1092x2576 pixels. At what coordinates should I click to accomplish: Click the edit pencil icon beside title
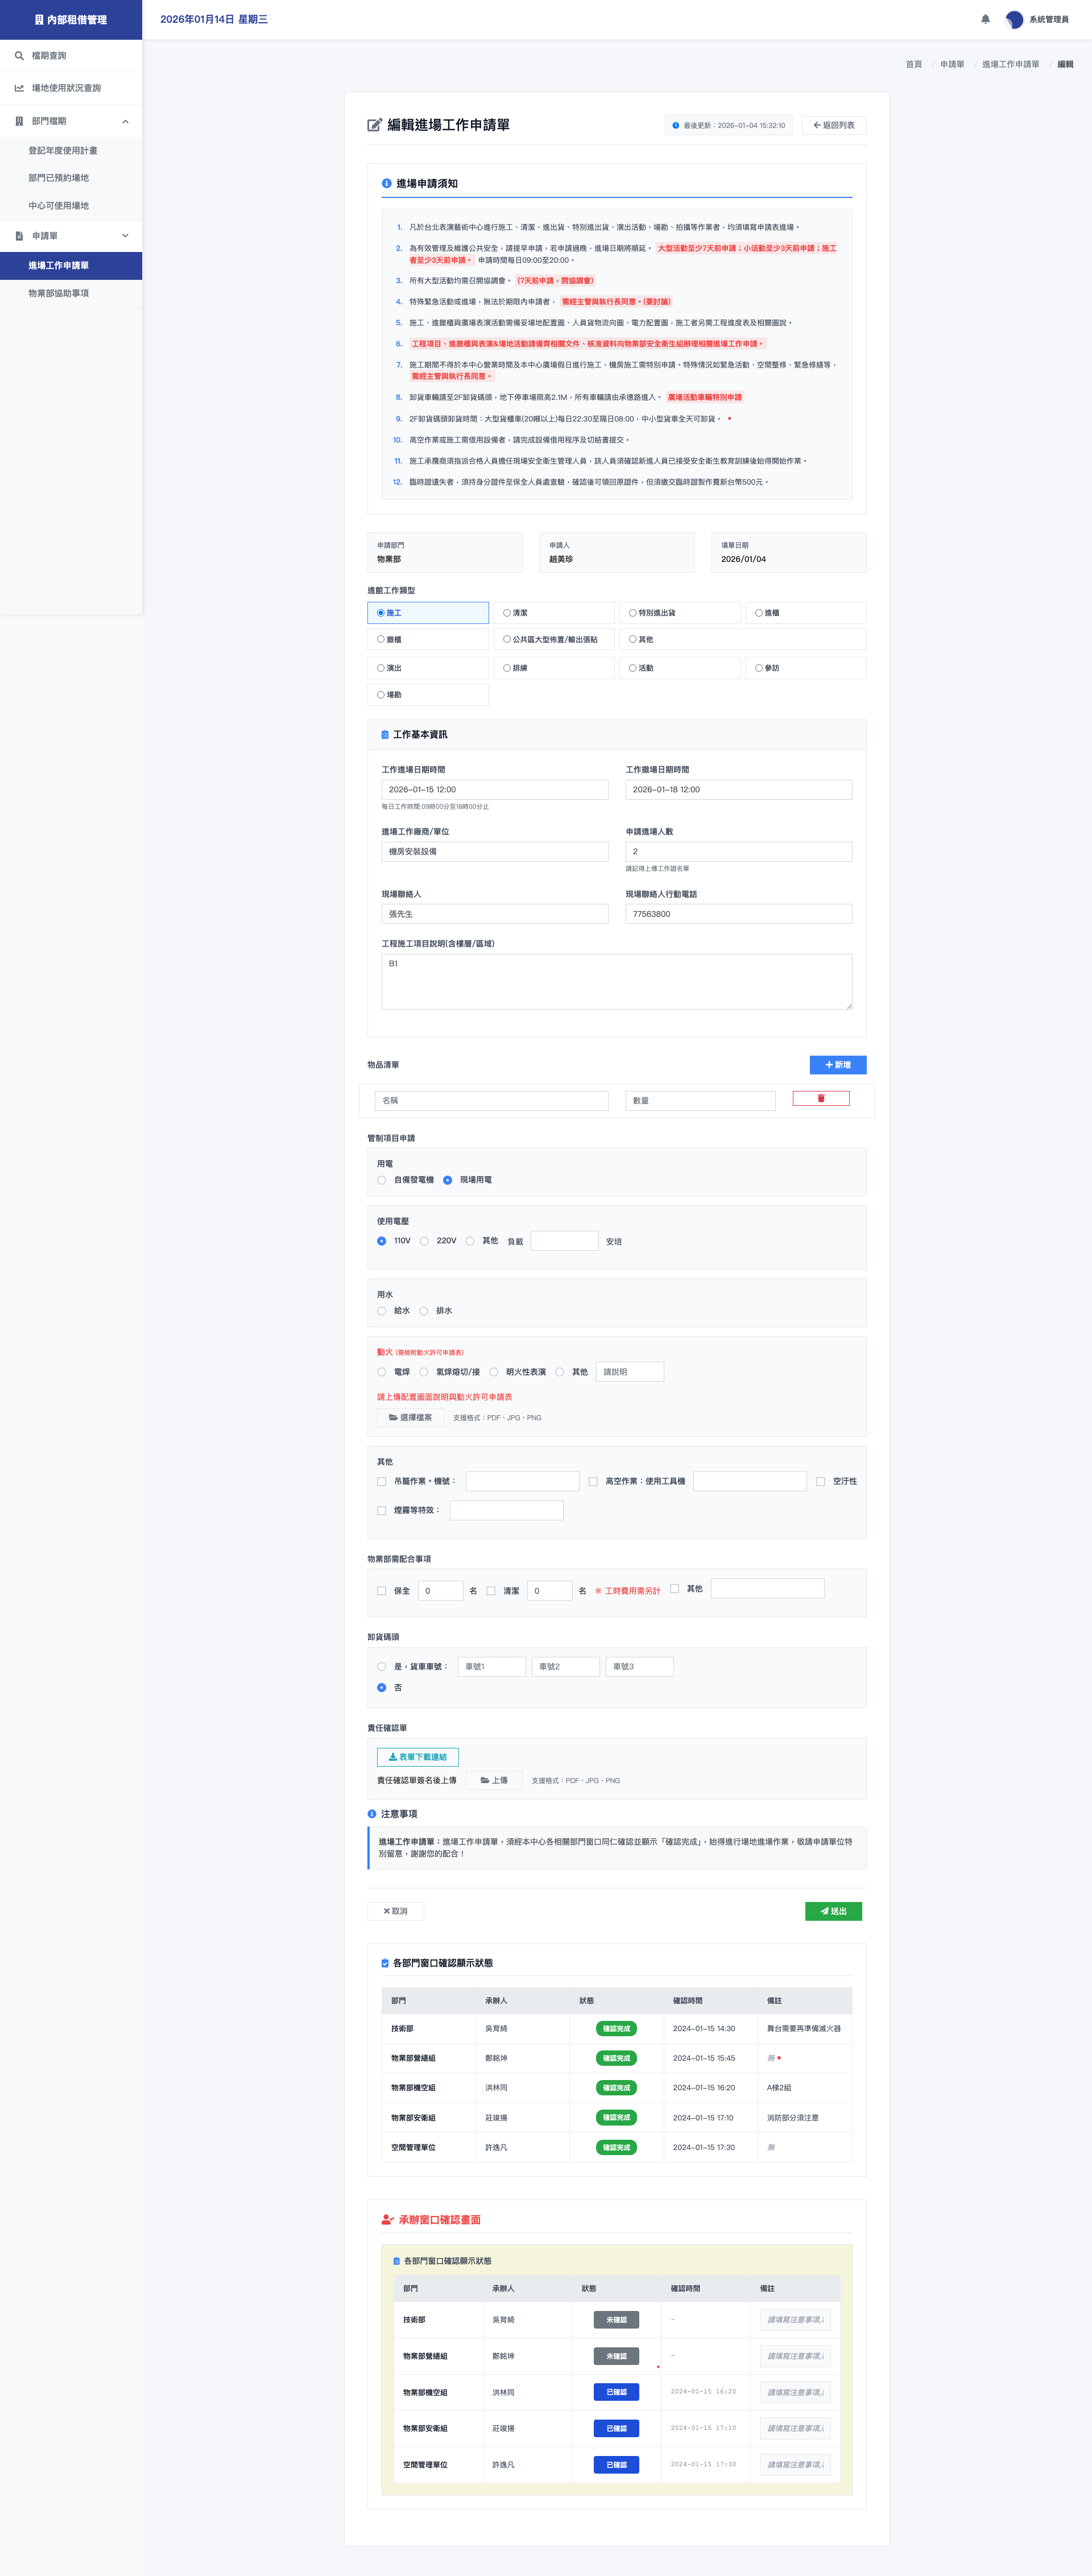point(375,125)
